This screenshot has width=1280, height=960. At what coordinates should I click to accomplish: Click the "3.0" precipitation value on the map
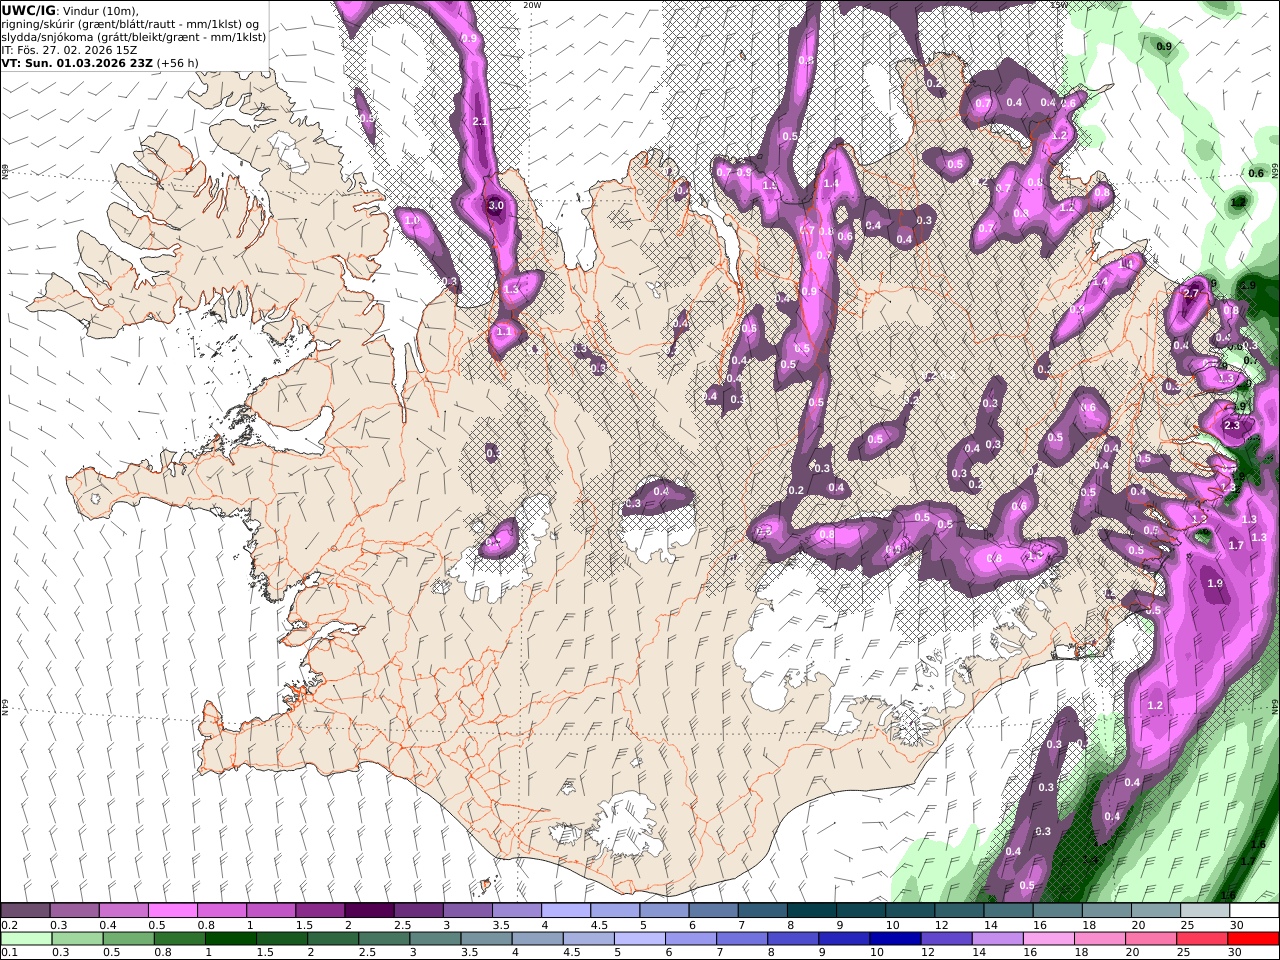tap(496, 205)
